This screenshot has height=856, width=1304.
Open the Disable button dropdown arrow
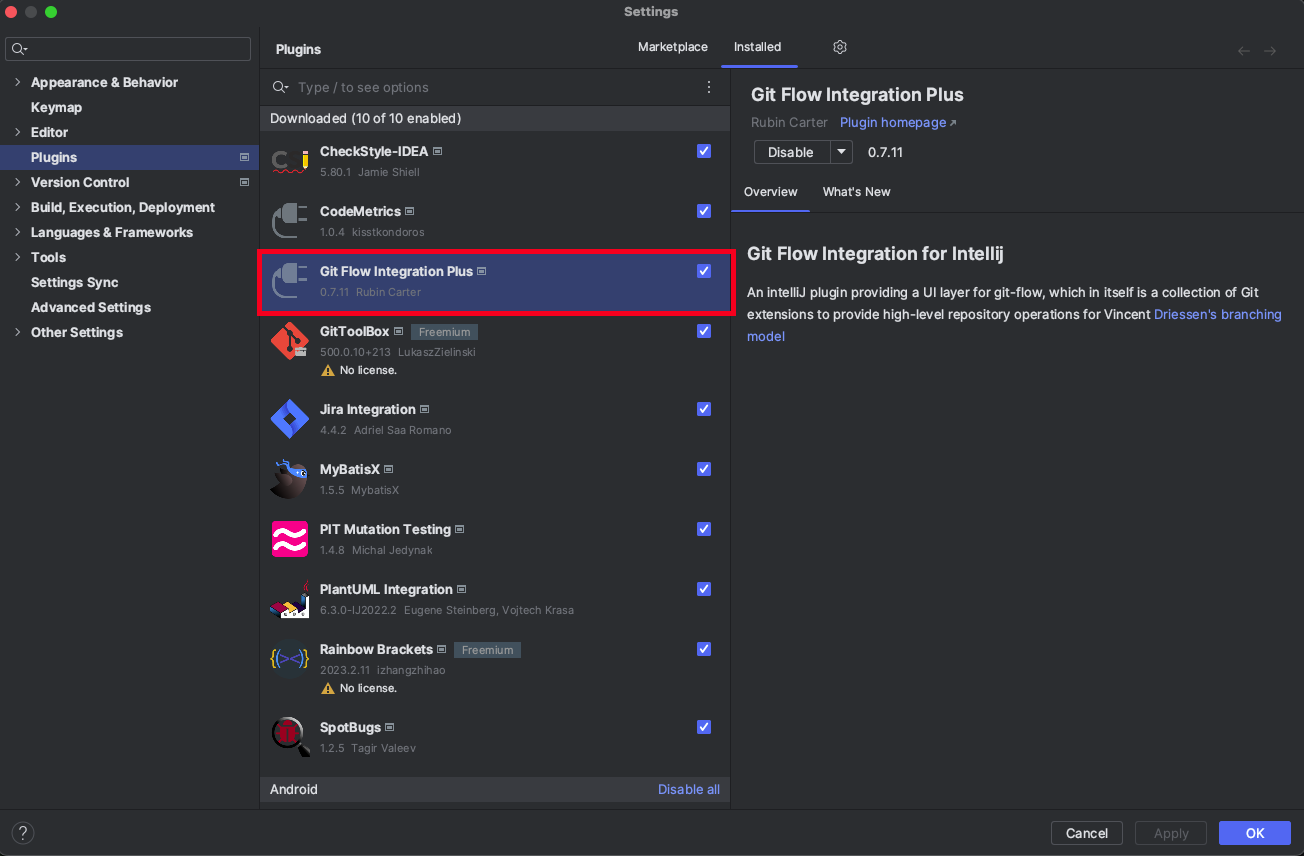pyautogui.click(x=842, y=152)
